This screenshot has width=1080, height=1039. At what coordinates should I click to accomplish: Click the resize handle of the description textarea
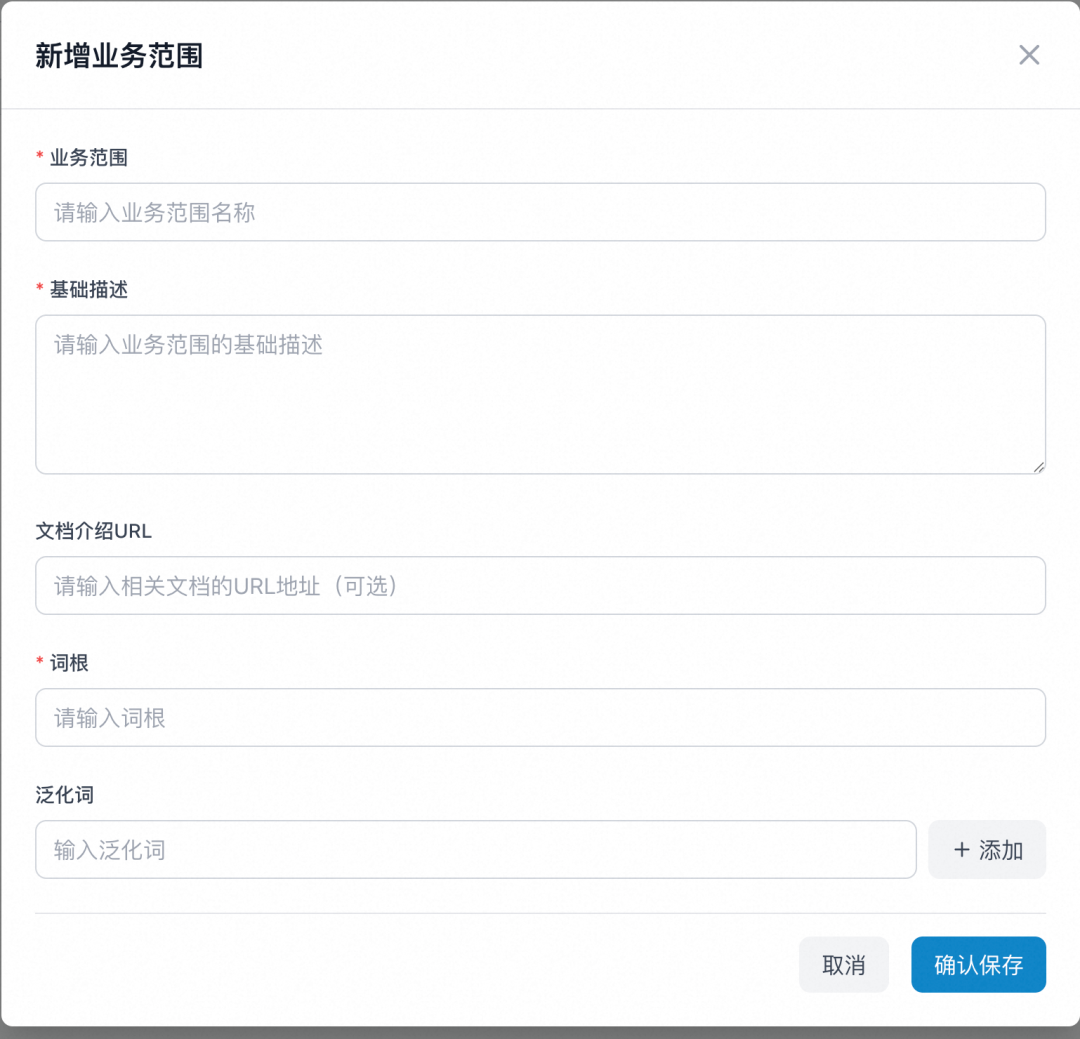pos(1038,465)
